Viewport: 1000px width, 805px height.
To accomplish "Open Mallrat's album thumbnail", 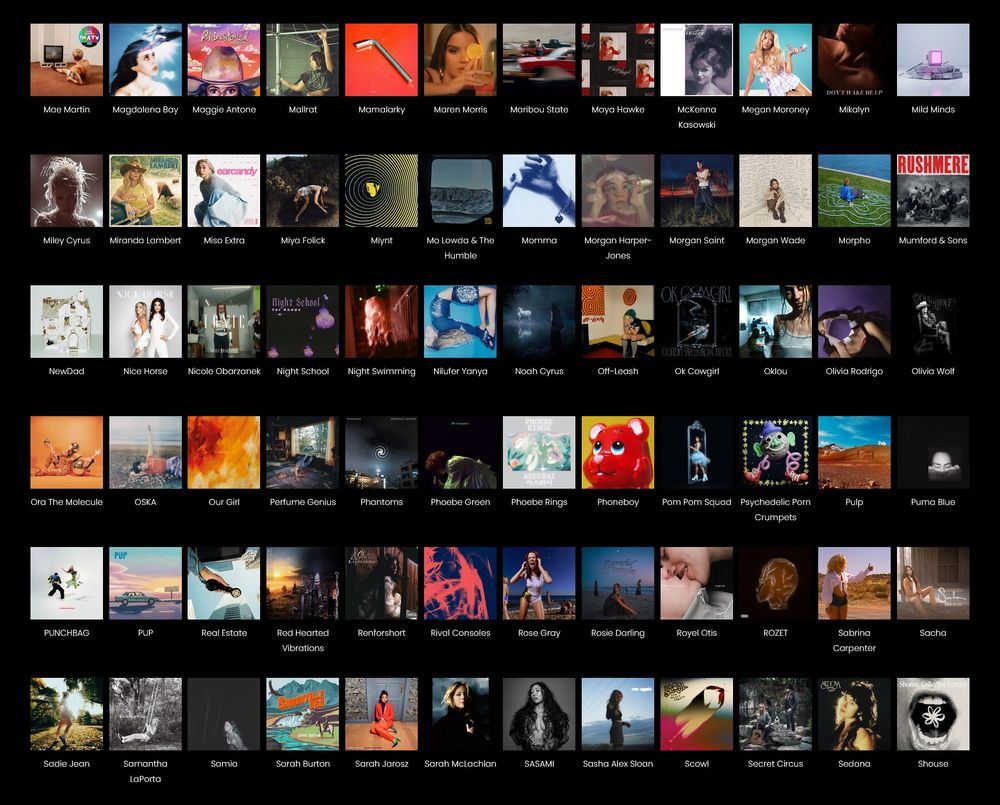I will point(303,60).
